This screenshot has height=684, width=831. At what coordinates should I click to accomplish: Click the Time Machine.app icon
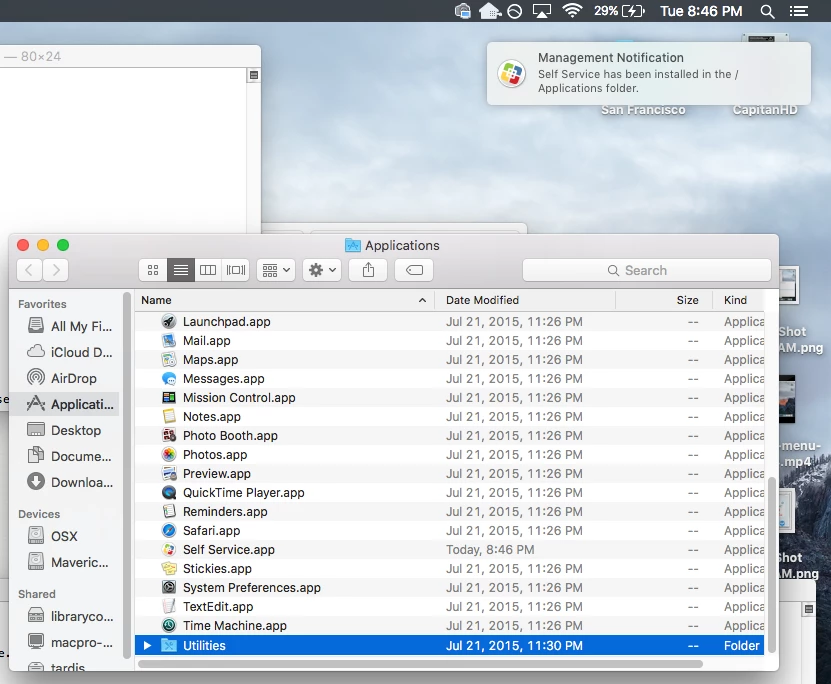click(x=169, y=626)
